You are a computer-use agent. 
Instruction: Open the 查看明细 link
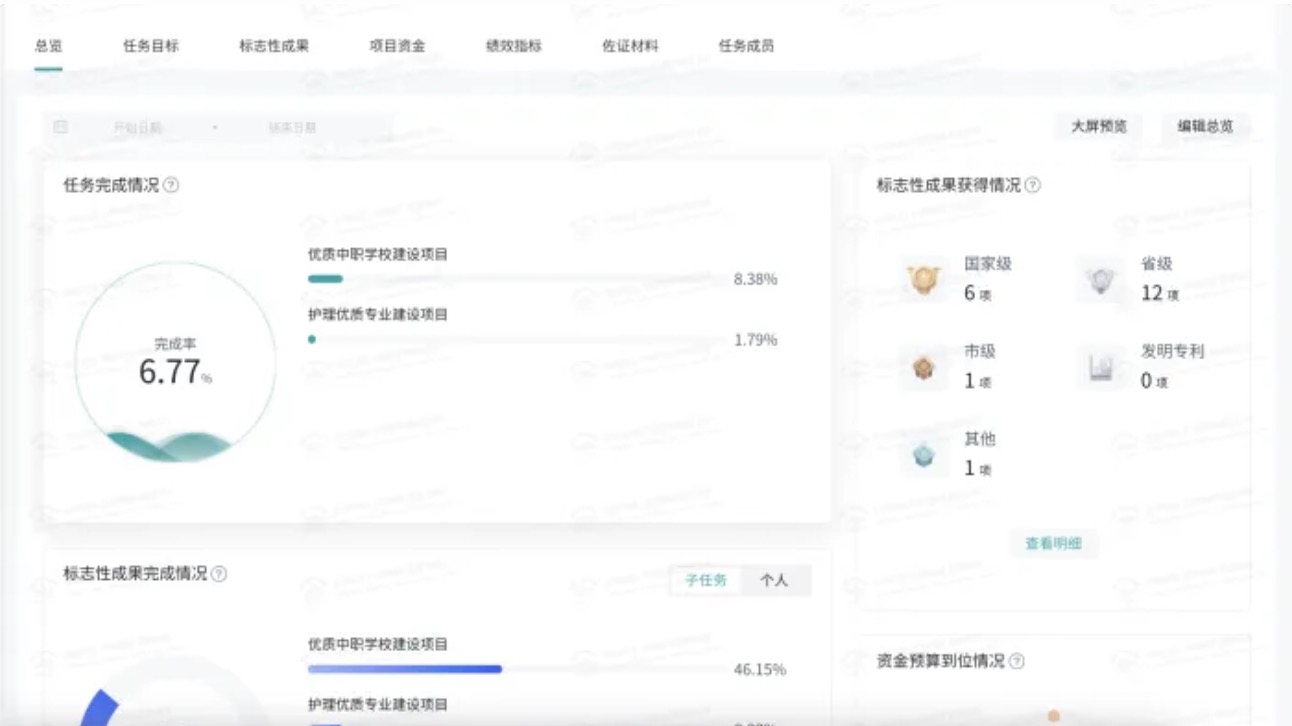(1054, 544)
